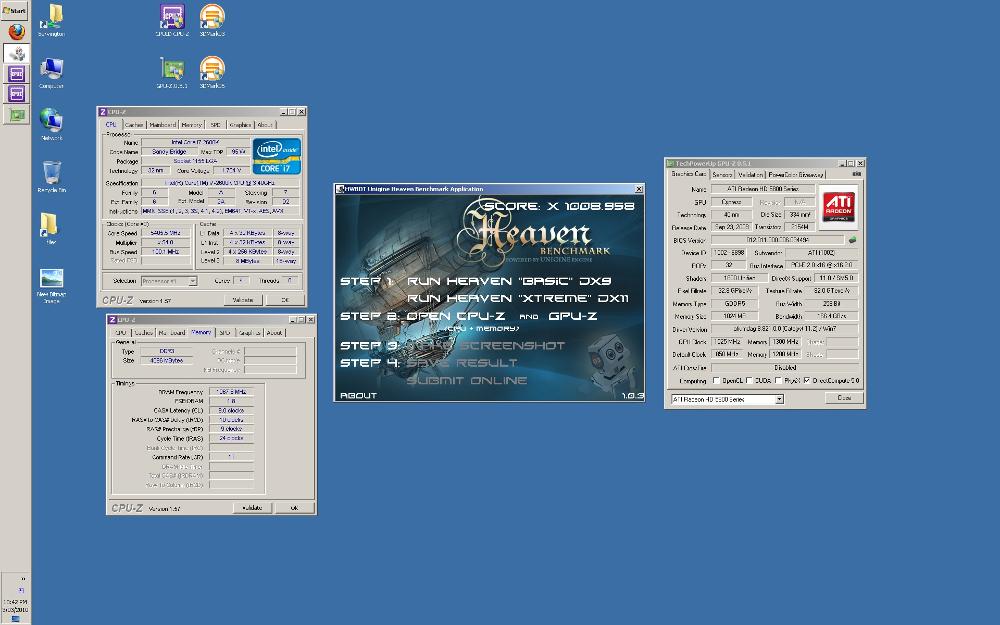Open the Recycle Bin icon

coord(51,176)
